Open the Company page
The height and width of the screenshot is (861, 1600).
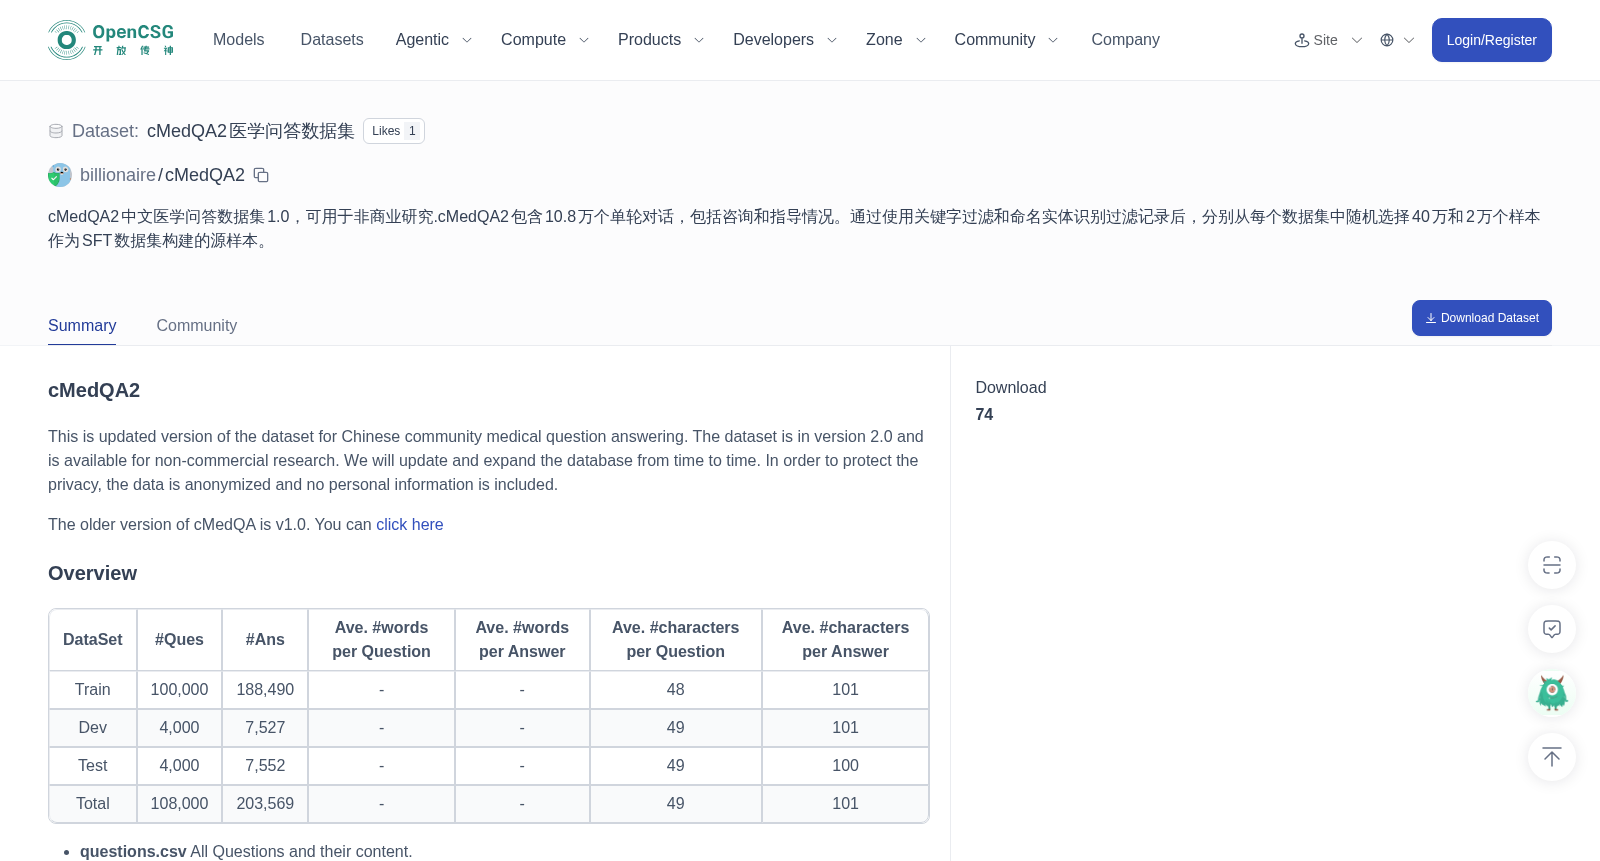1125,40
